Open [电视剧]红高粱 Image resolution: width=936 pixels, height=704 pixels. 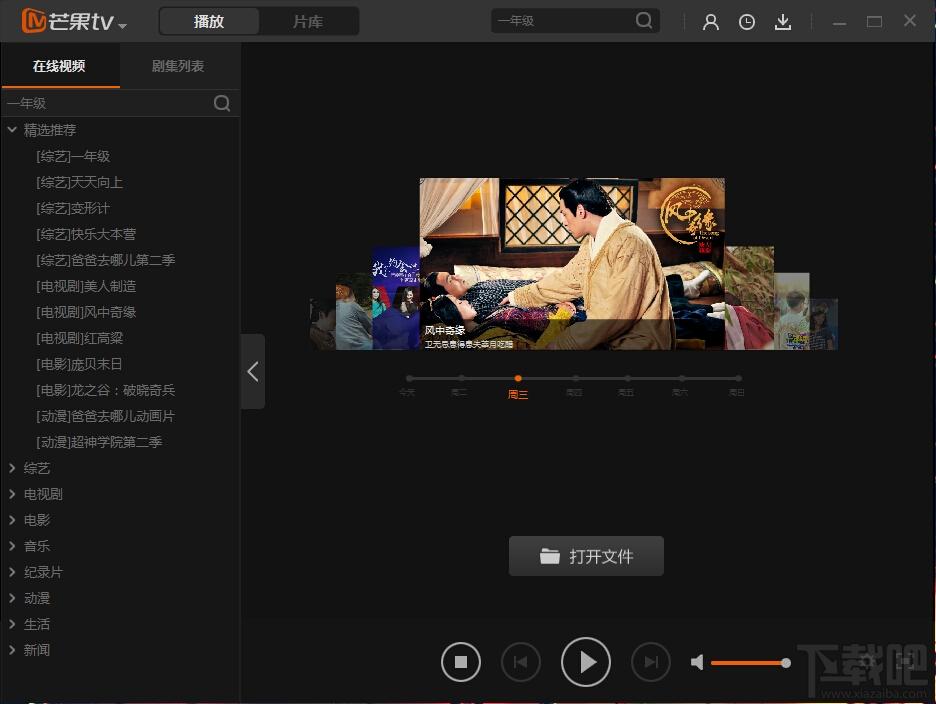tap(80, 338)
